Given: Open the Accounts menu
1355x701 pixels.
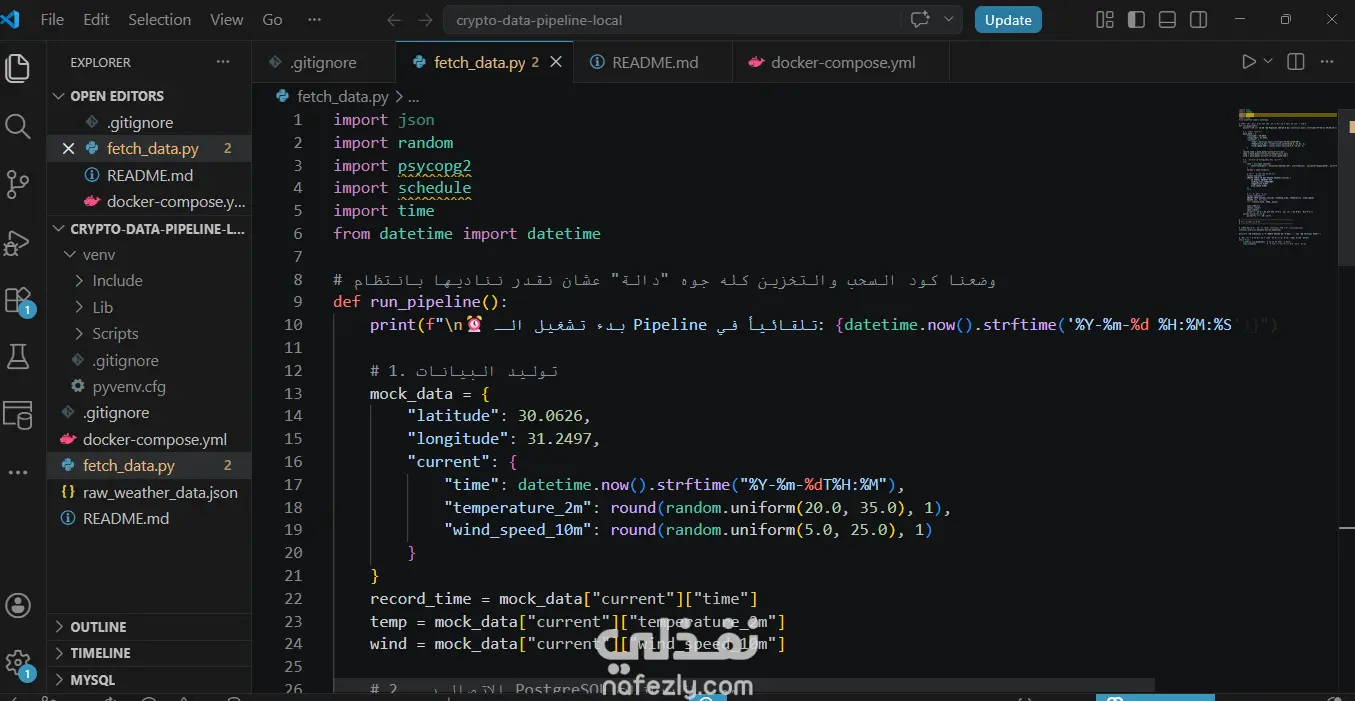Looking at the screenshot, I should [x=18, y=605].
